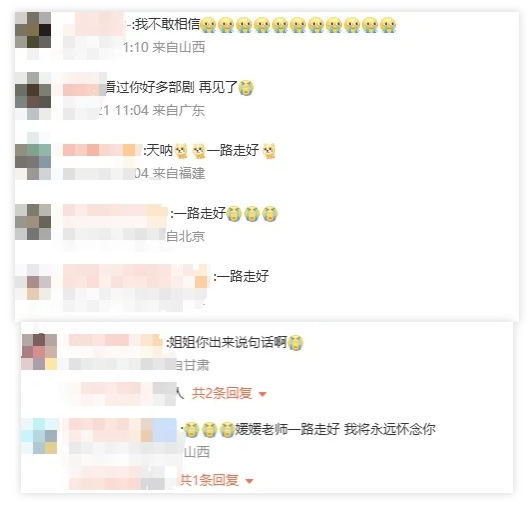This screenshot has width=531, height=510.
Task: Click first crying emoji after 我不敢相信
Action: pyautogui.click(x=208, y=25)
